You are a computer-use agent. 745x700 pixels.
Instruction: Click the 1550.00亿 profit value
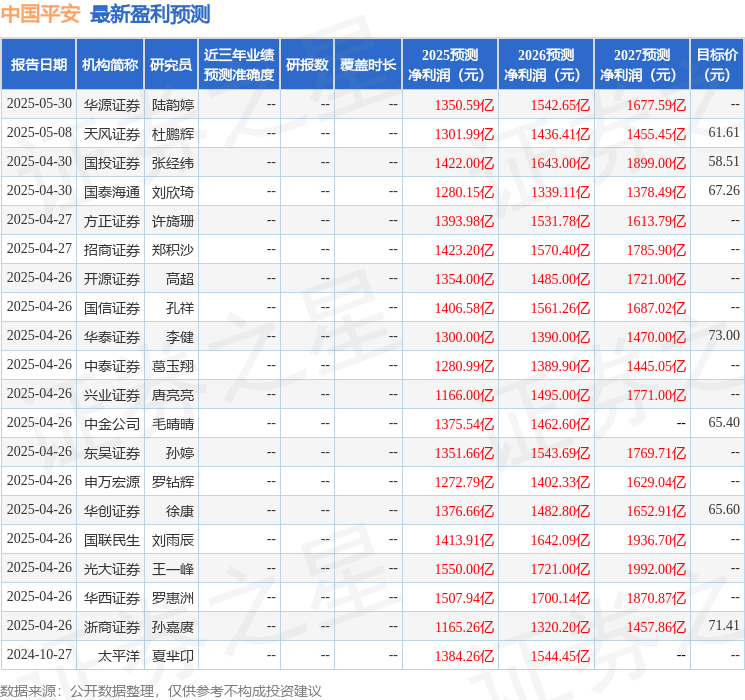(464, 569)
